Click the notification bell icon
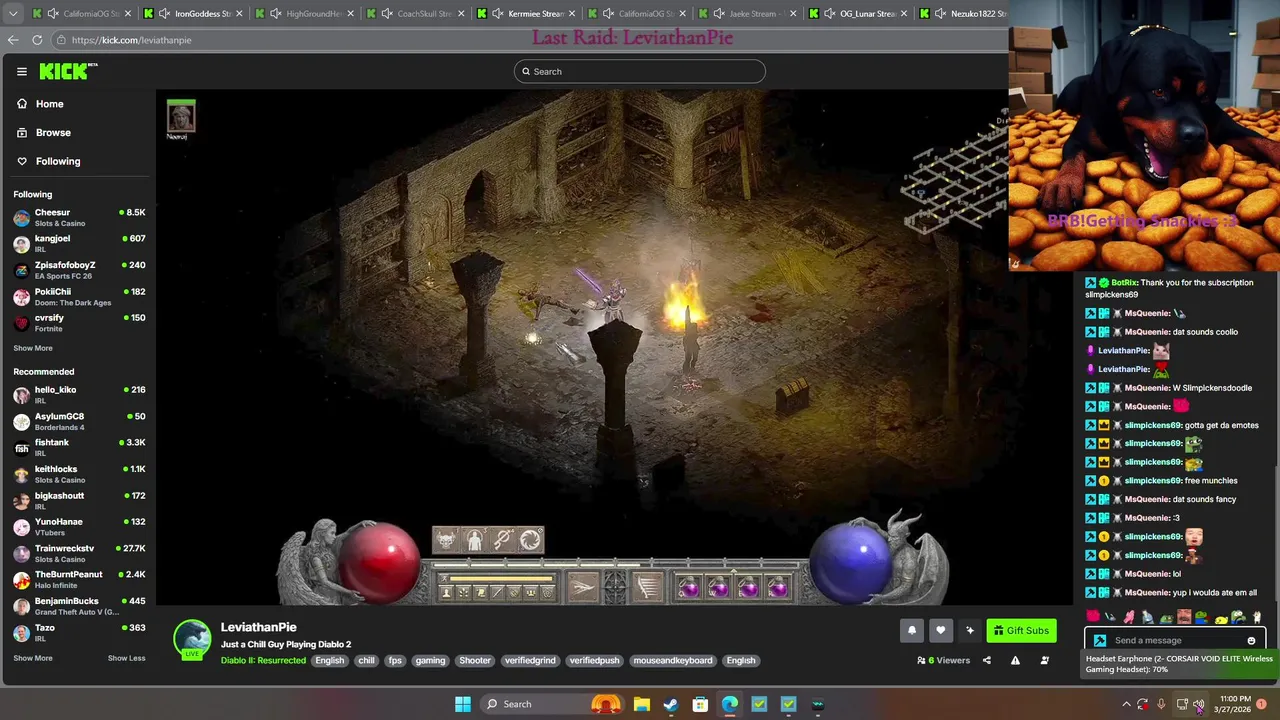 (x=911, y=630)
